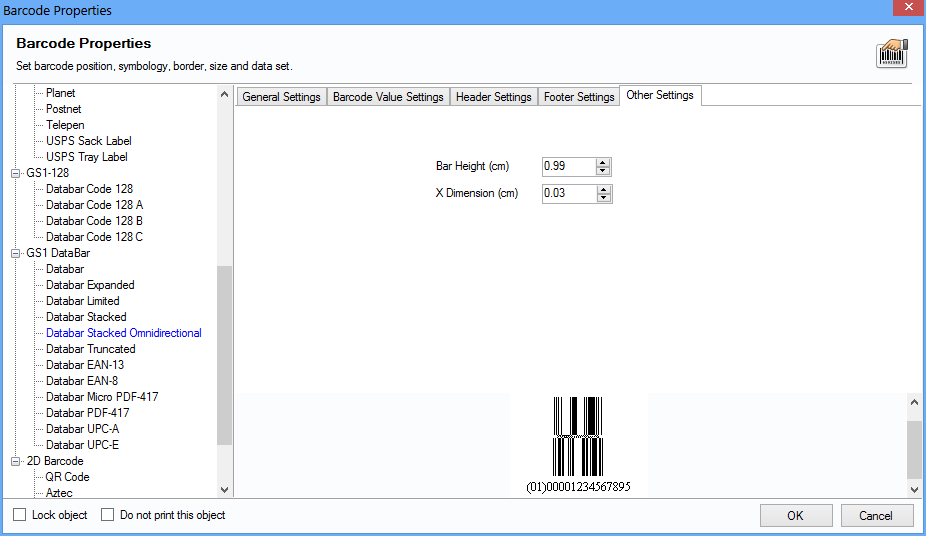Click the X Dimension input field
This screenshot has height=536, width=926.
coord(569,194)
